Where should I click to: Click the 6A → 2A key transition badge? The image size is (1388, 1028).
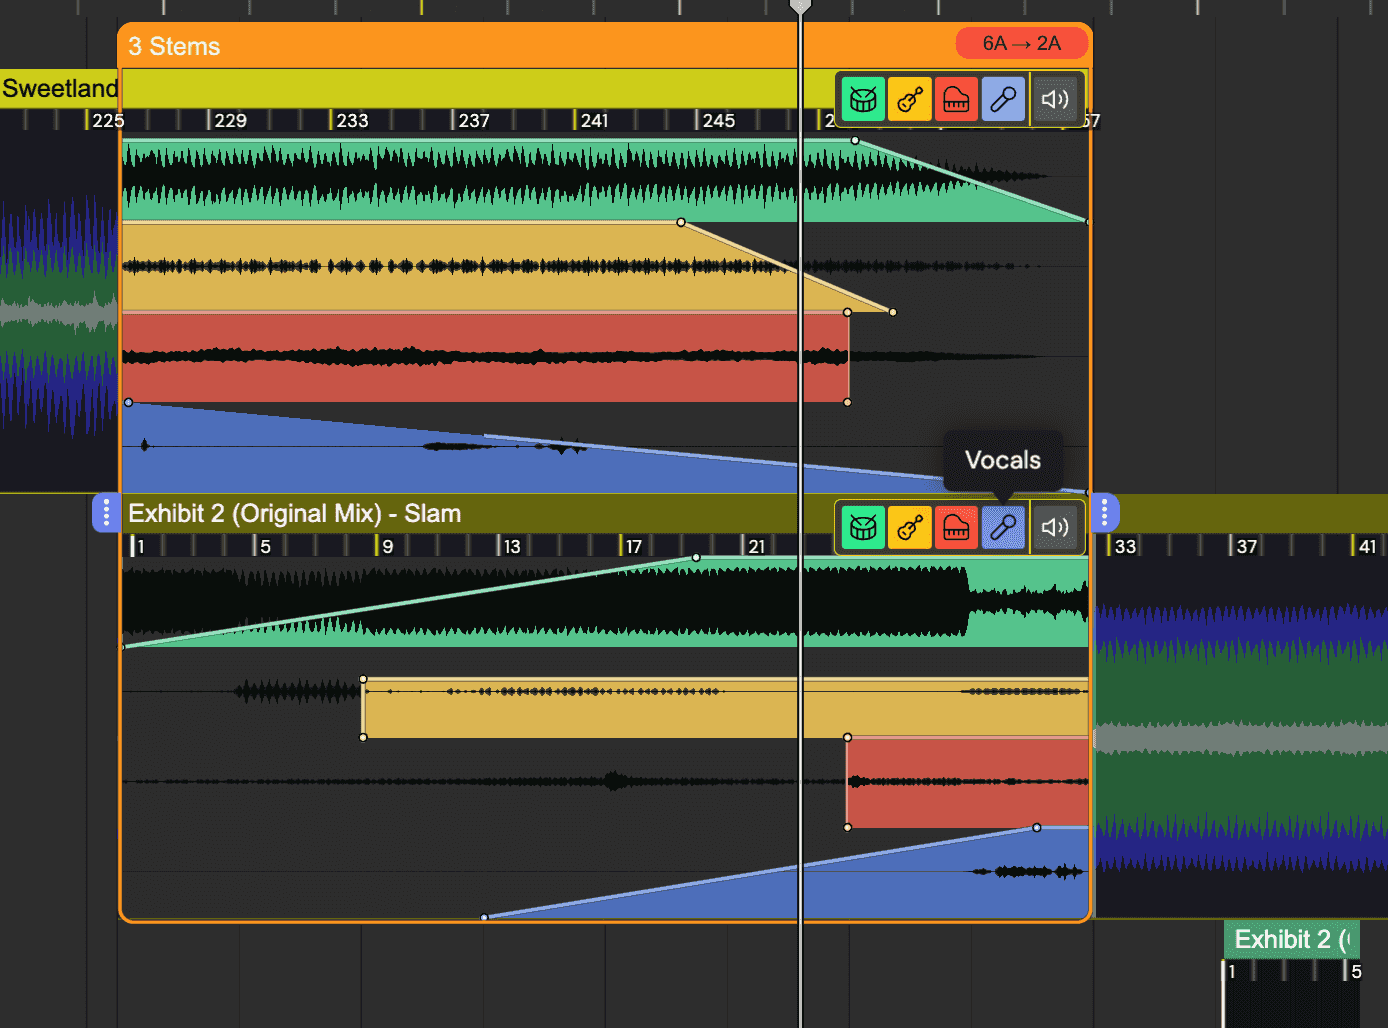1022,43
